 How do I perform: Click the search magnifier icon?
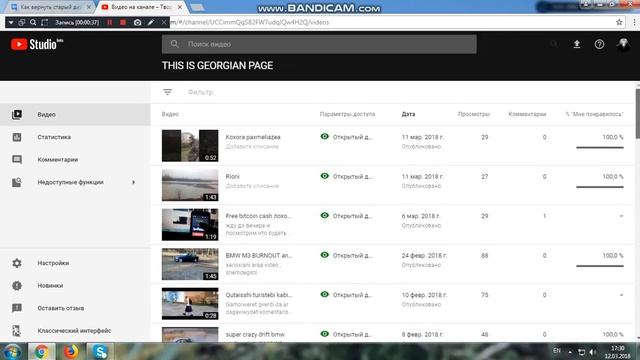click(174, 44)
